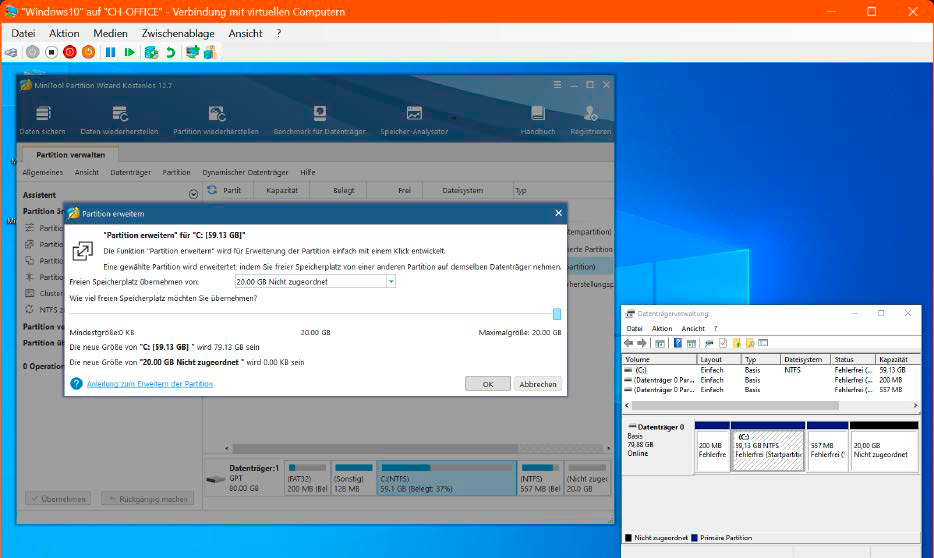Select C:(NTFS) 59.1 GB partition block
The height and width of the screenshot is (558, 934).
[446, 478]
